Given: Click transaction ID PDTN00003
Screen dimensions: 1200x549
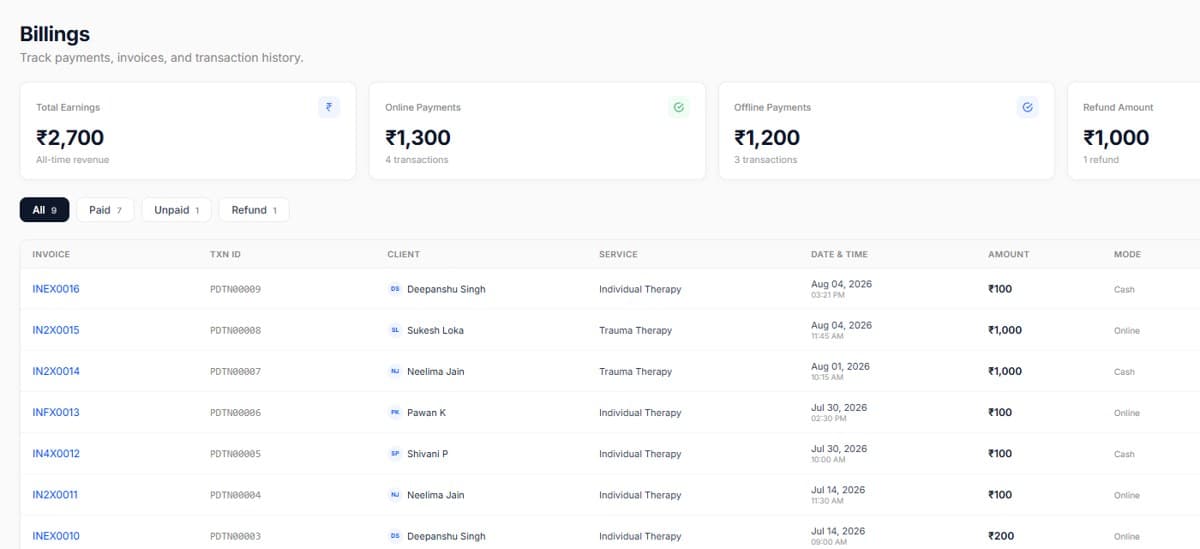Looking at the screenshot, I should [x=235, y=536].
